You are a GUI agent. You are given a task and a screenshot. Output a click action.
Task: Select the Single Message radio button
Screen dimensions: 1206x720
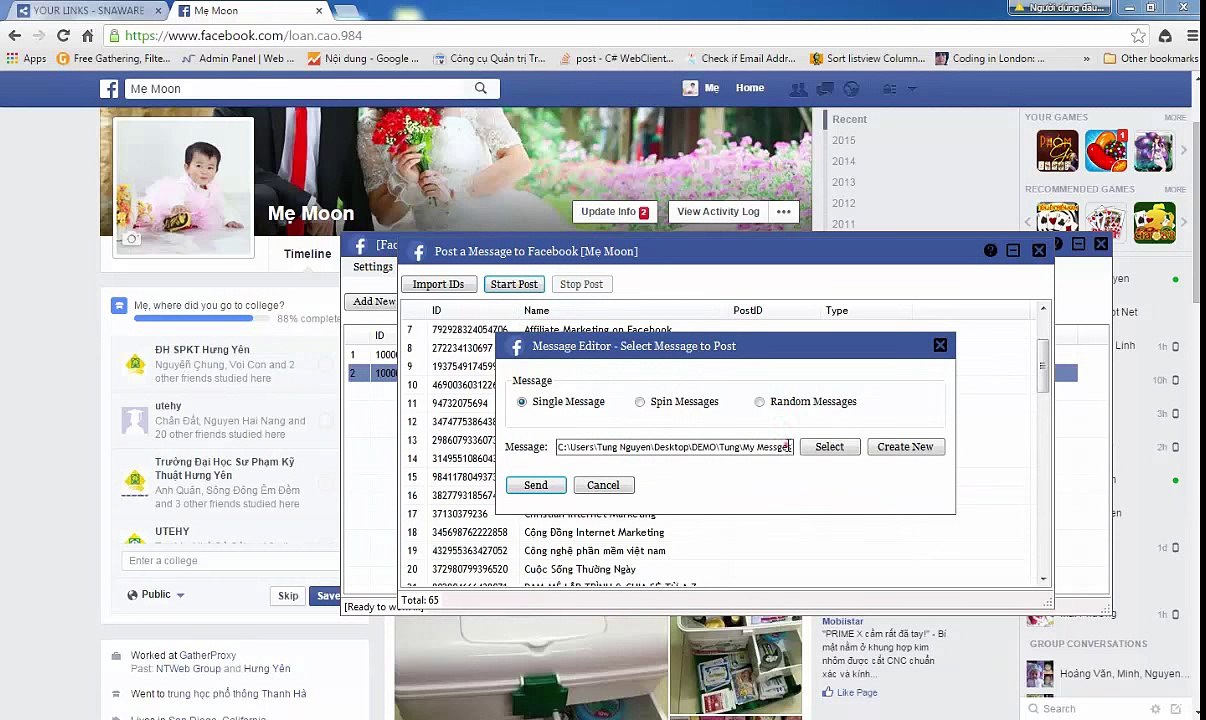point(522,402)
